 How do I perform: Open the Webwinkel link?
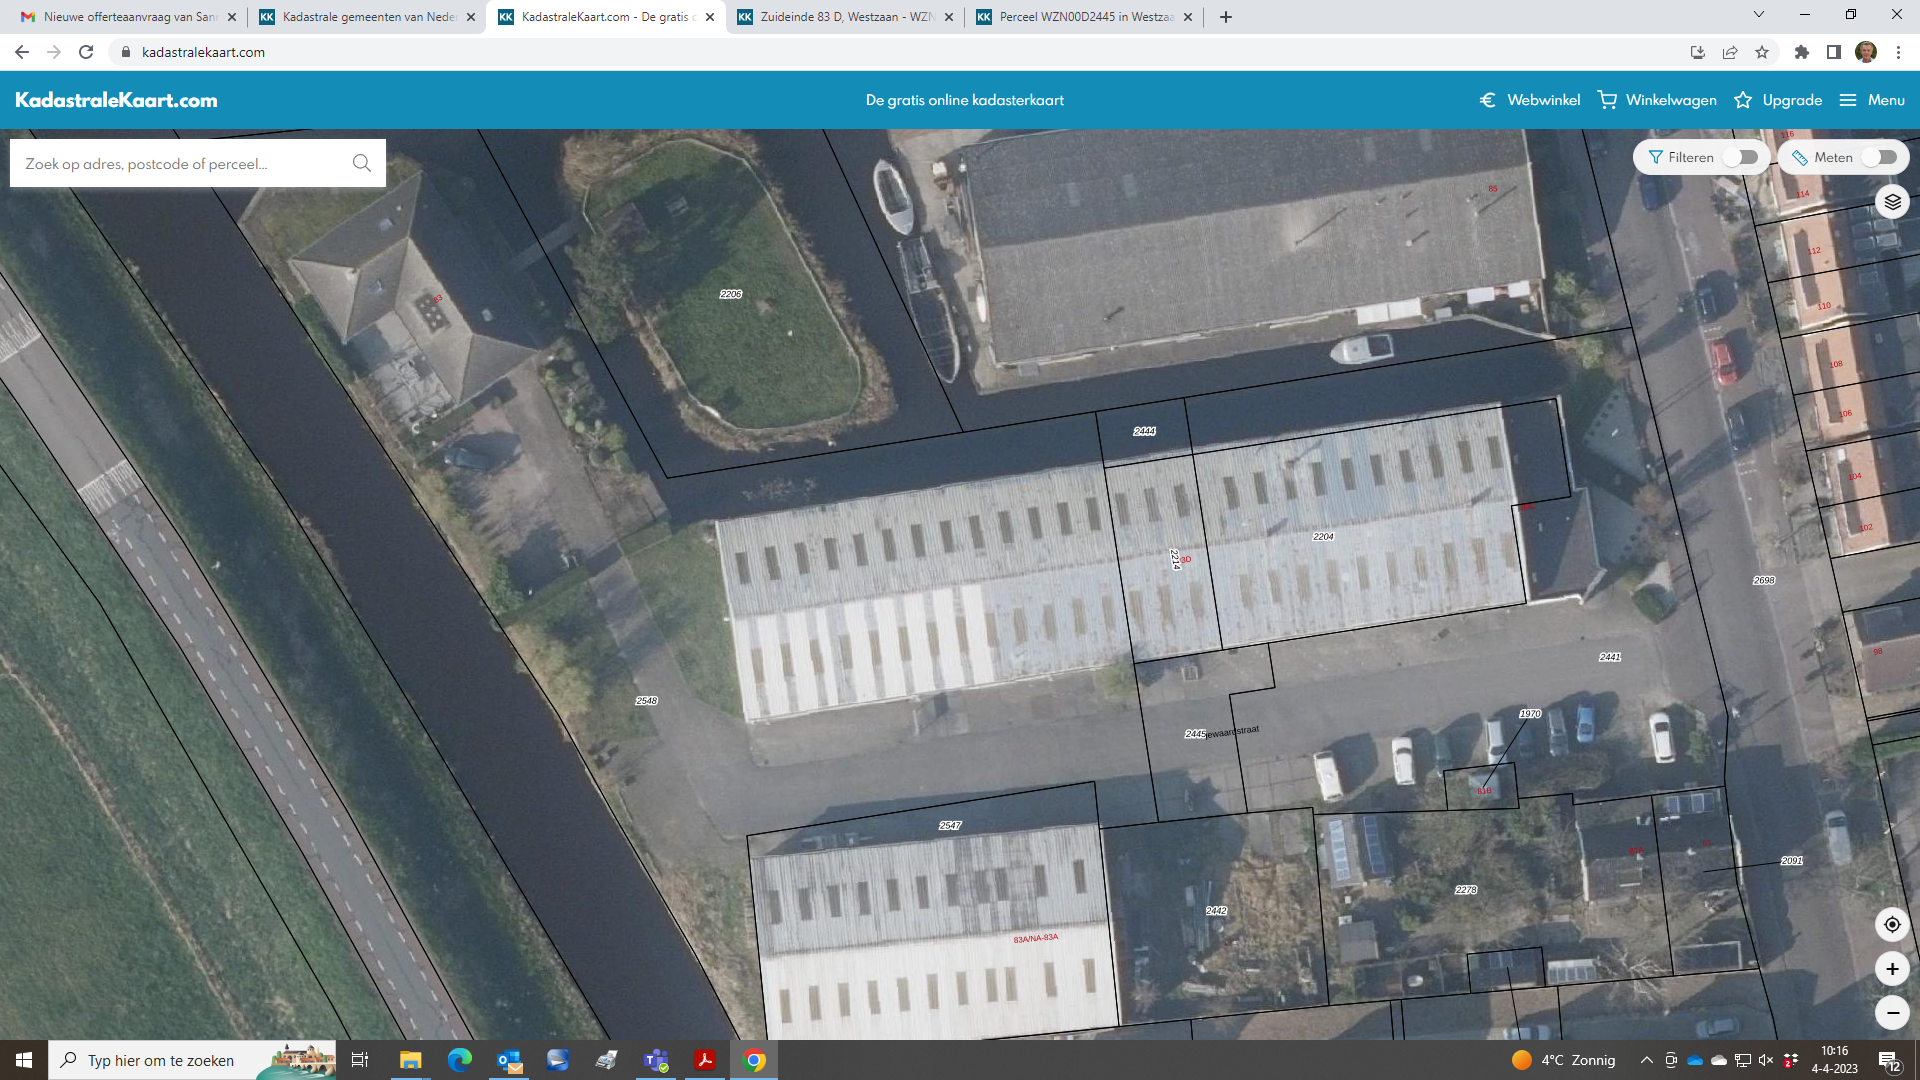[x=1530, y=100]
